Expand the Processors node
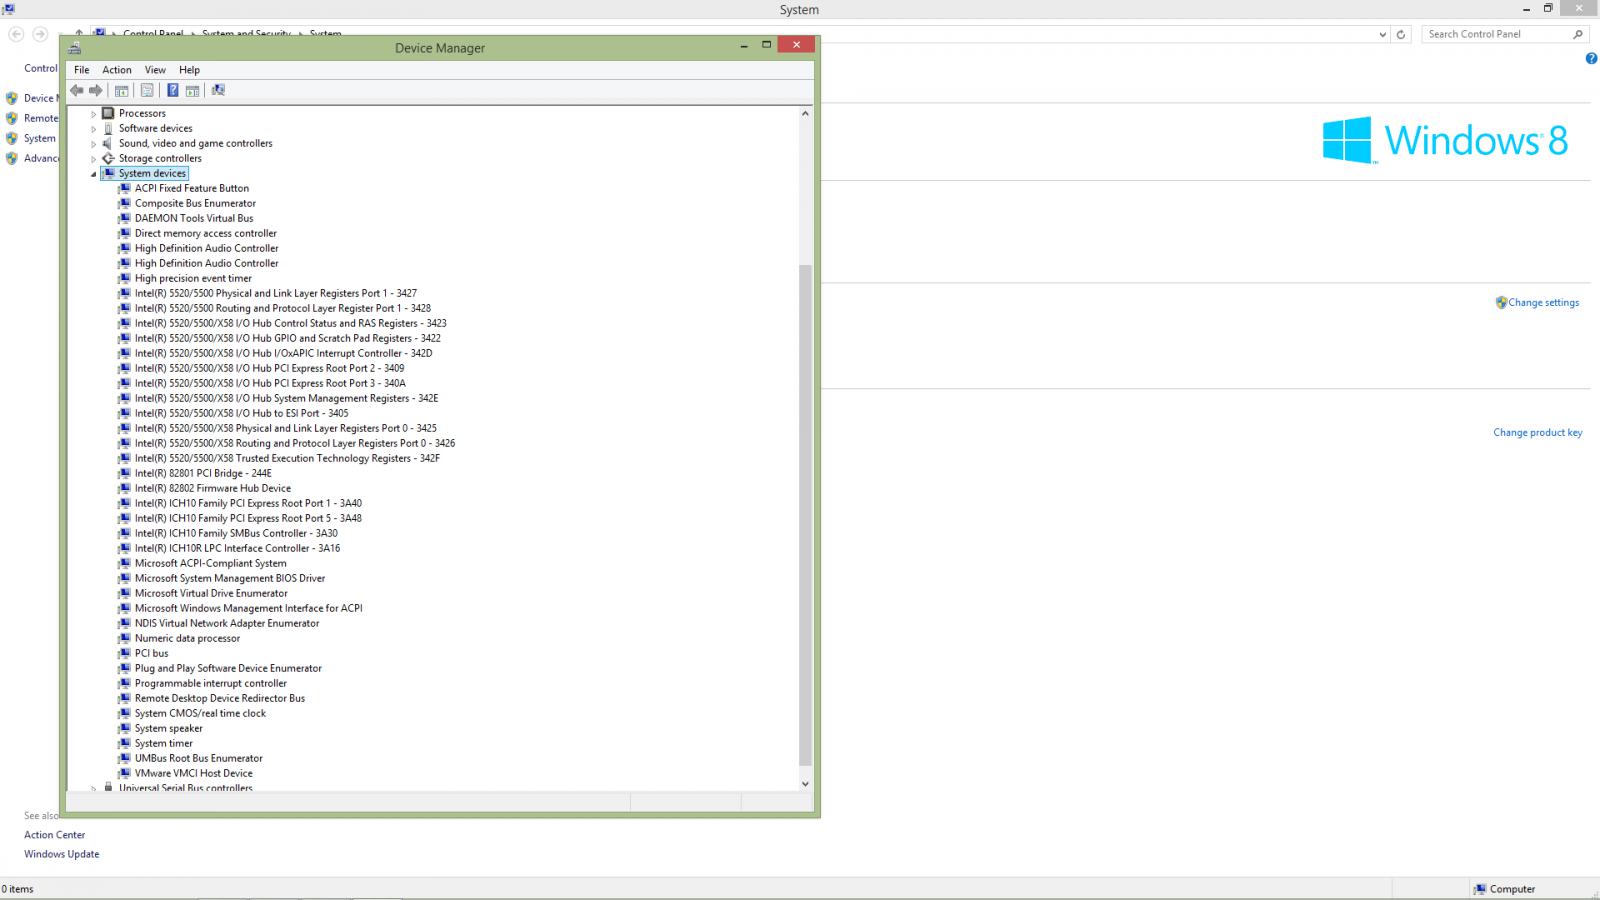The width and height of the screenshot is (1600, 900). click(x=94, y=114)
